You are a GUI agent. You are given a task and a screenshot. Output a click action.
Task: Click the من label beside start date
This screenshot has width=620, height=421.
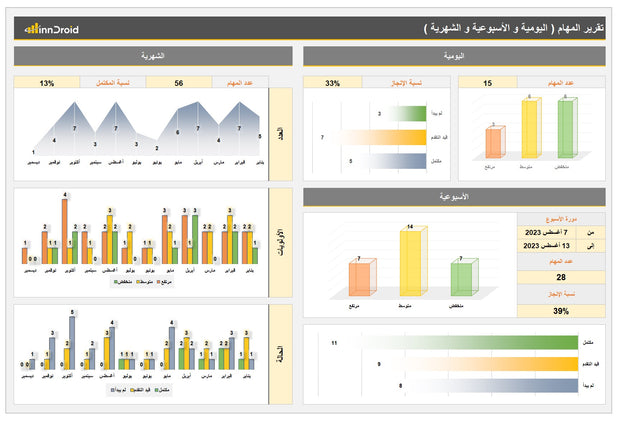(x=590, y=232)
